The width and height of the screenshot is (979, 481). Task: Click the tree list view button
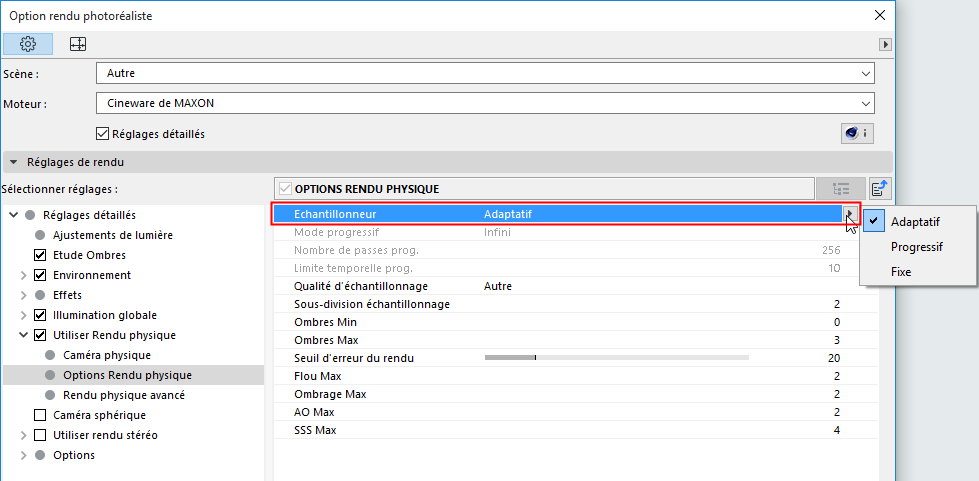click(840, 188)
